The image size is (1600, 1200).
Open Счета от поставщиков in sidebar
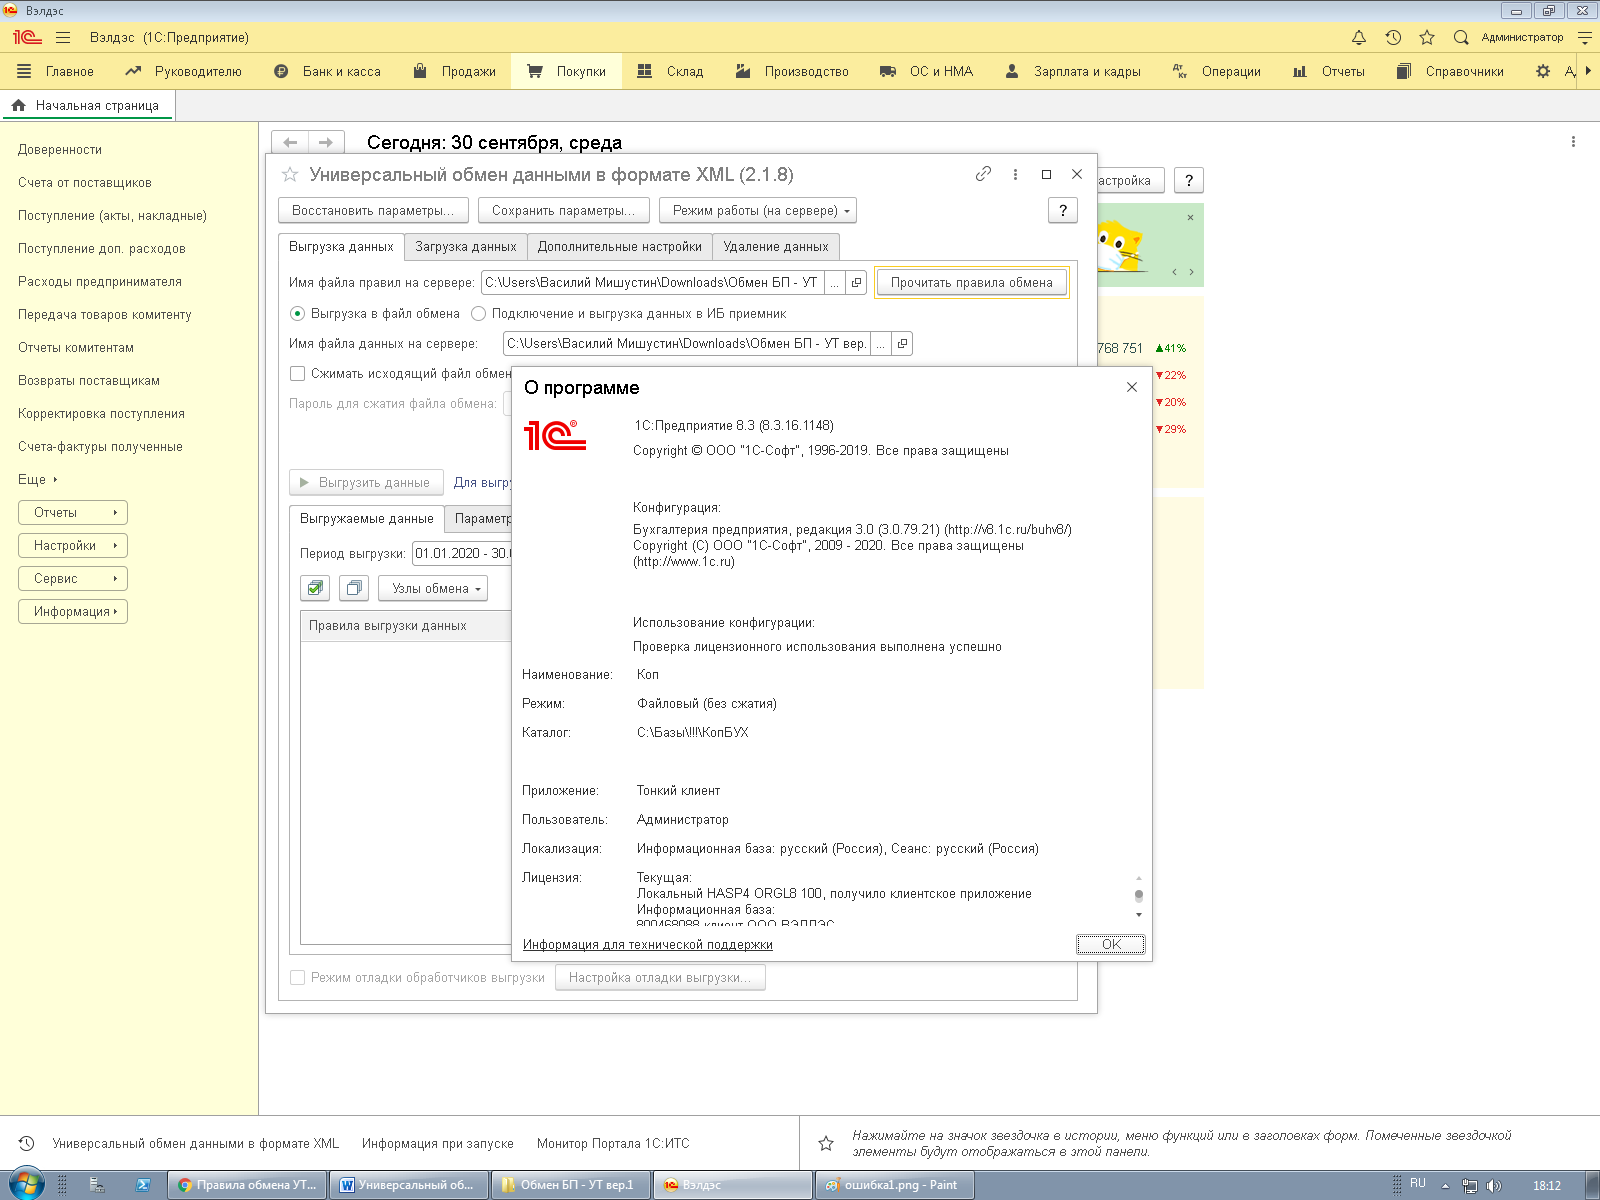pyautogui.click(x=85, y=182)
